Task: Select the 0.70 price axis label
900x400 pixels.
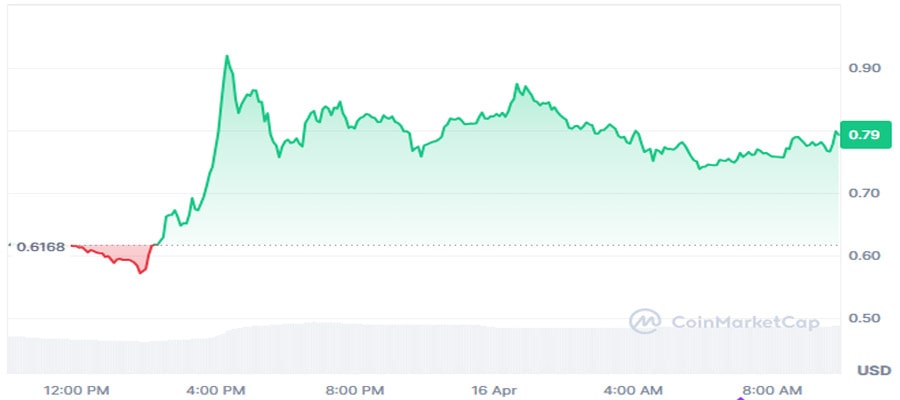Action: [865, 193]
